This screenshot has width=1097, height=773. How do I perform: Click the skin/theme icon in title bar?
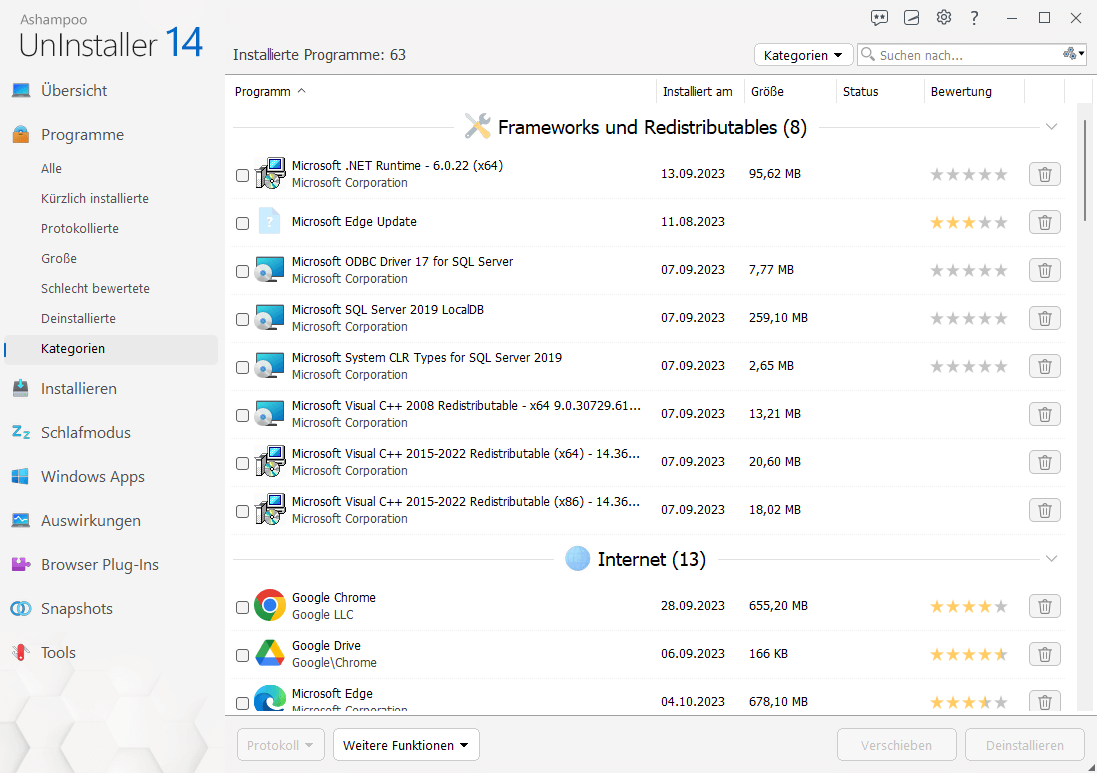point(912,18)
